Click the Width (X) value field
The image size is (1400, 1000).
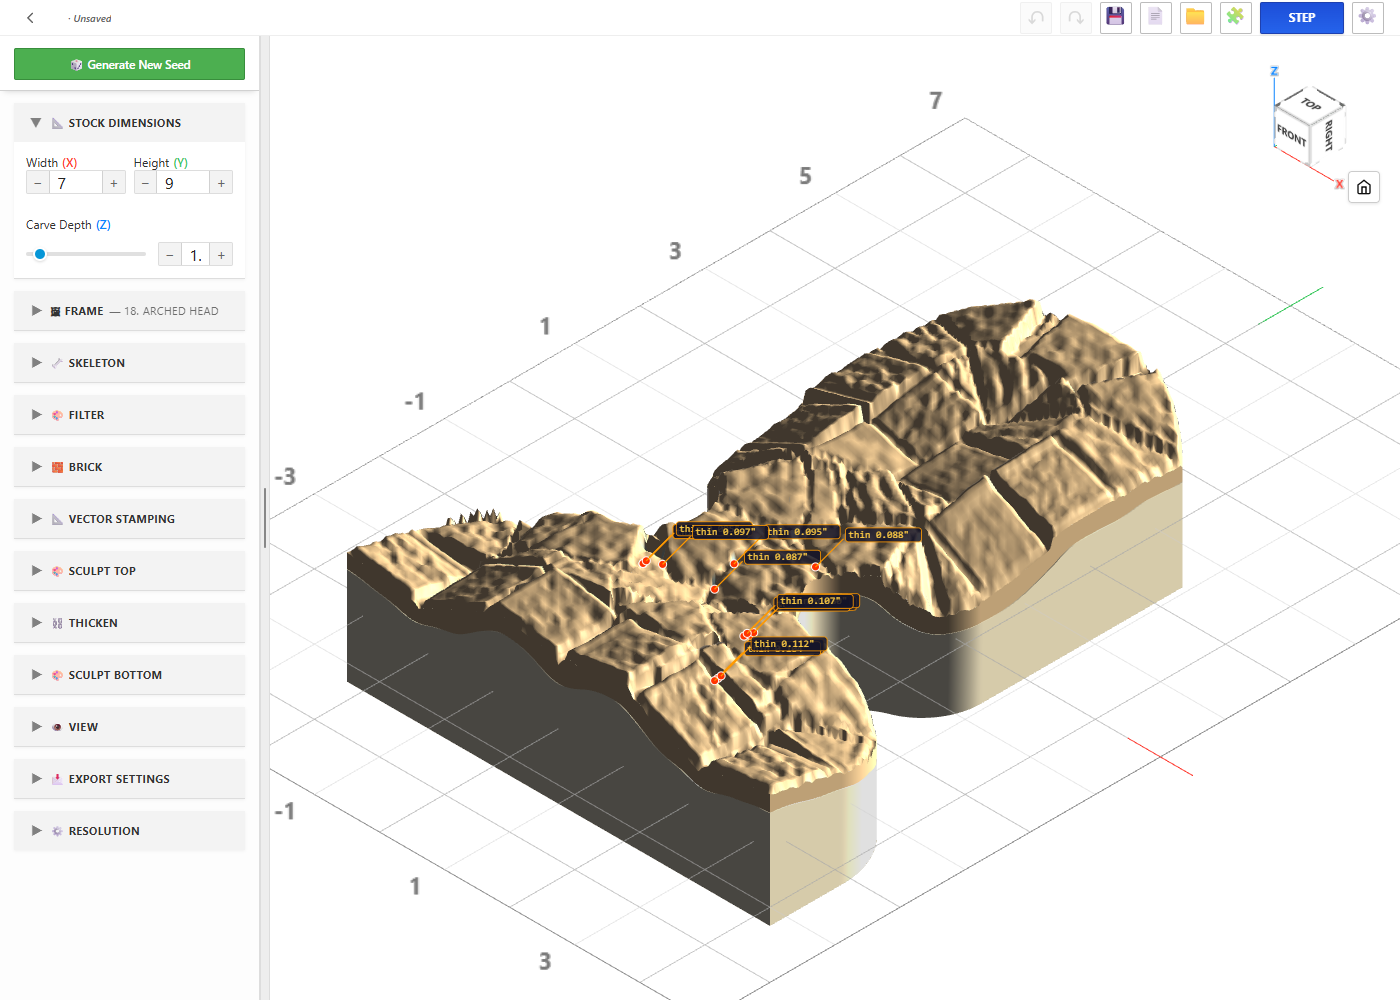pyautogui.click(x=76, y=183)
